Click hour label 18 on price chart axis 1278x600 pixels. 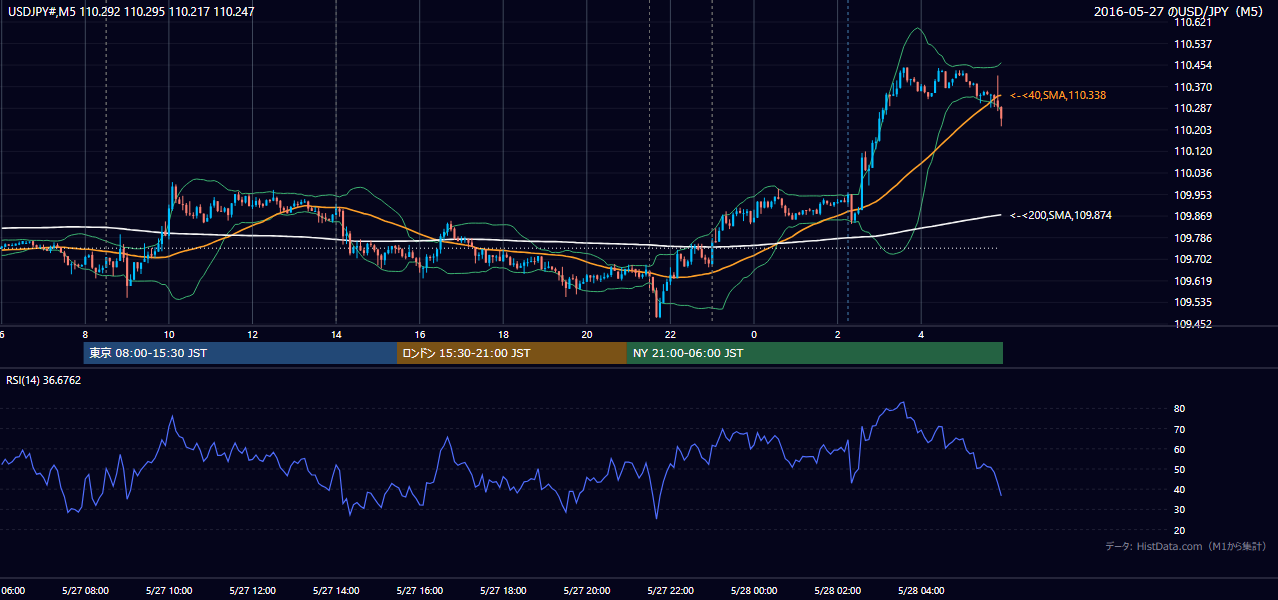[503, 334]
